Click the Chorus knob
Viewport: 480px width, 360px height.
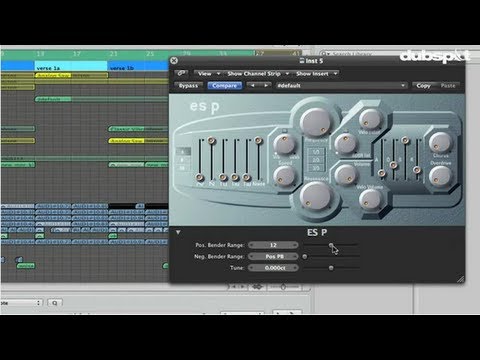coord(440,142)
